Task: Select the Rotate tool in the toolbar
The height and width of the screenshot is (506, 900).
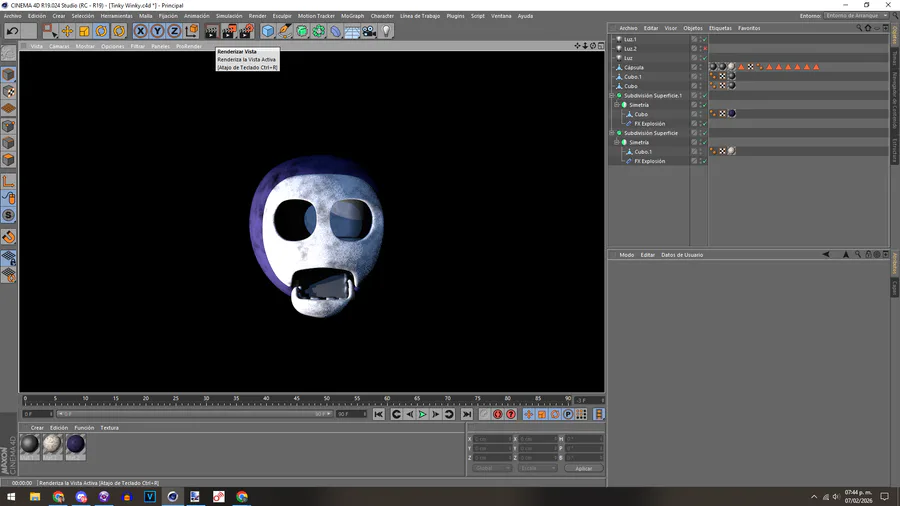Action: 101,31
